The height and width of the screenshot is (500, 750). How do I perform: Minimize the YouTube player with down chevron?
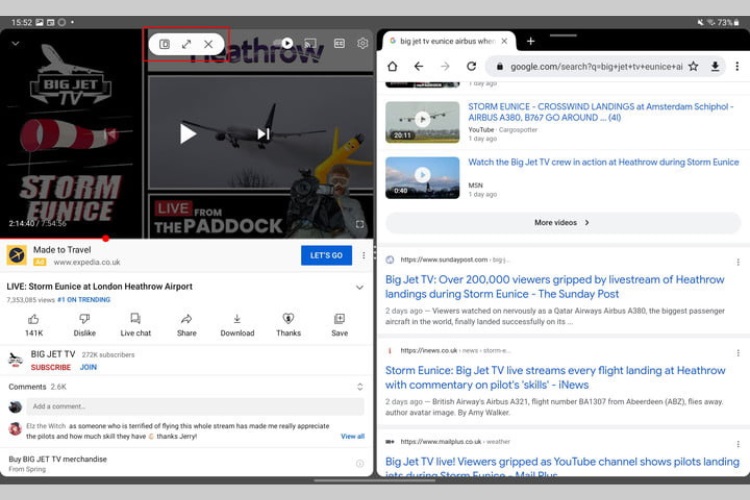pos(15,44)
